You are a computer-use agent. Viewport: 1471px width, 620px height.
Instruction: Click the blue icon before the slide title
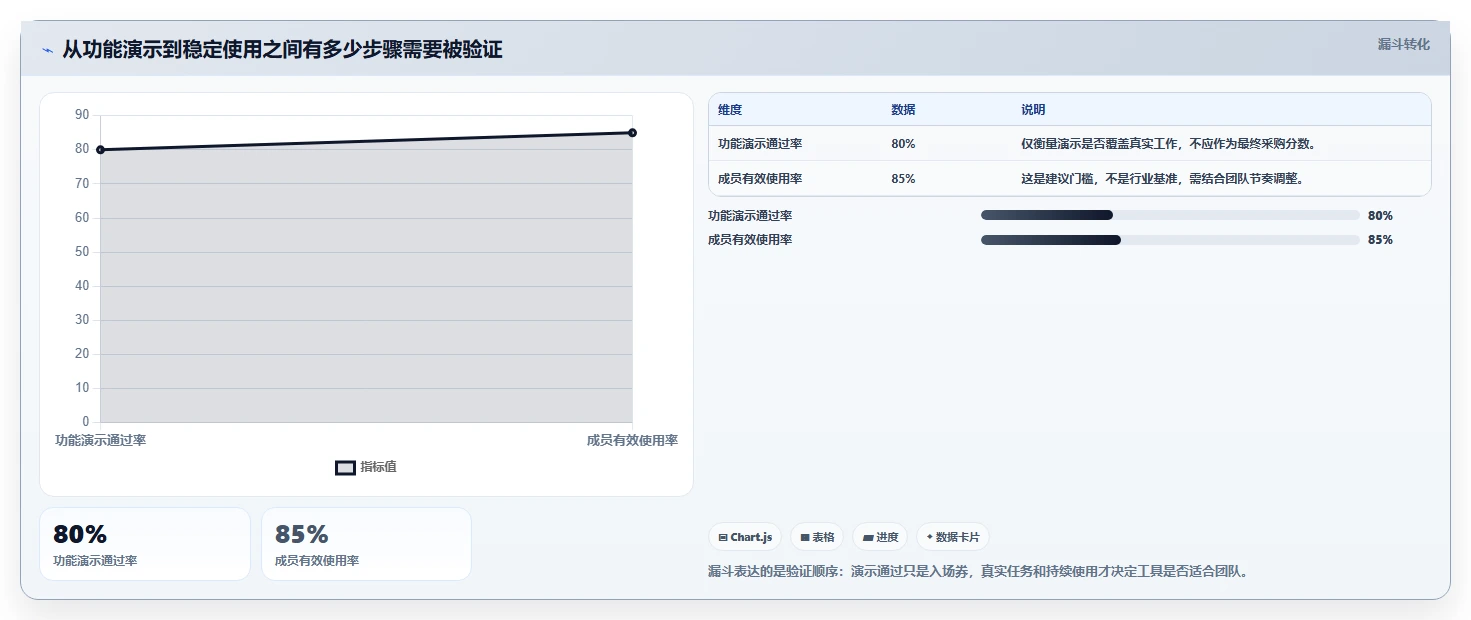48,50
